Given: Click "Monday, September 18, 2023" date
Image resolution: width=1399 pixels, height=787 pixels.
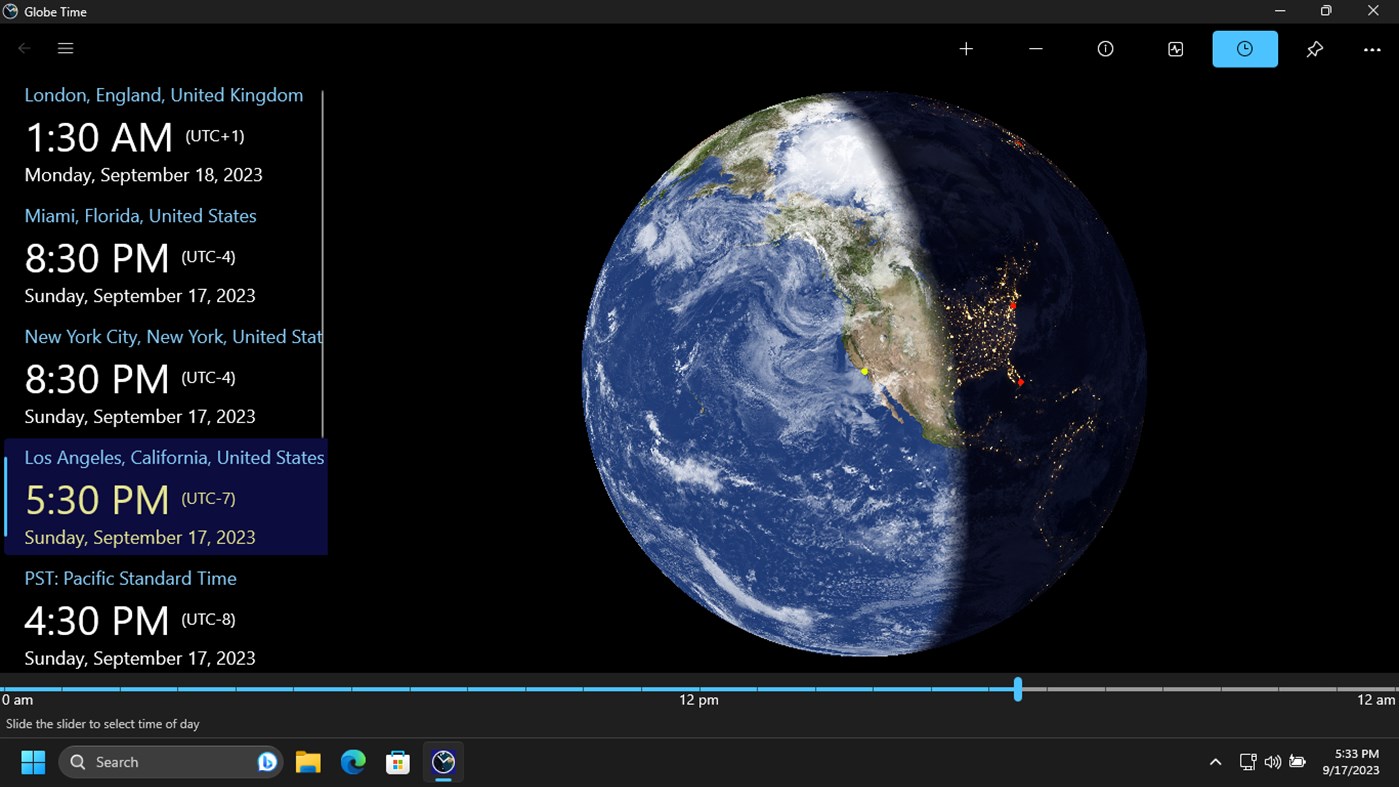Looking at the screenshot, I should 144,175.
